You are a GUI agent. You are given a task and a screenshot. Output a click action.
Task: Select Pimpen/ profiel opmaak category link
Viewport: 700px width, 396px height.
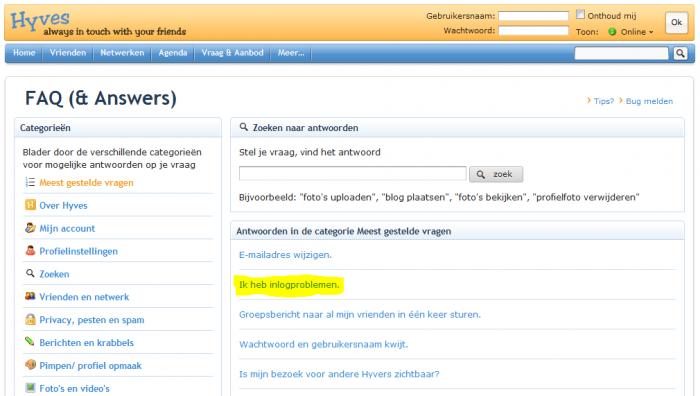pyautogui.click(x=90, y=366)
